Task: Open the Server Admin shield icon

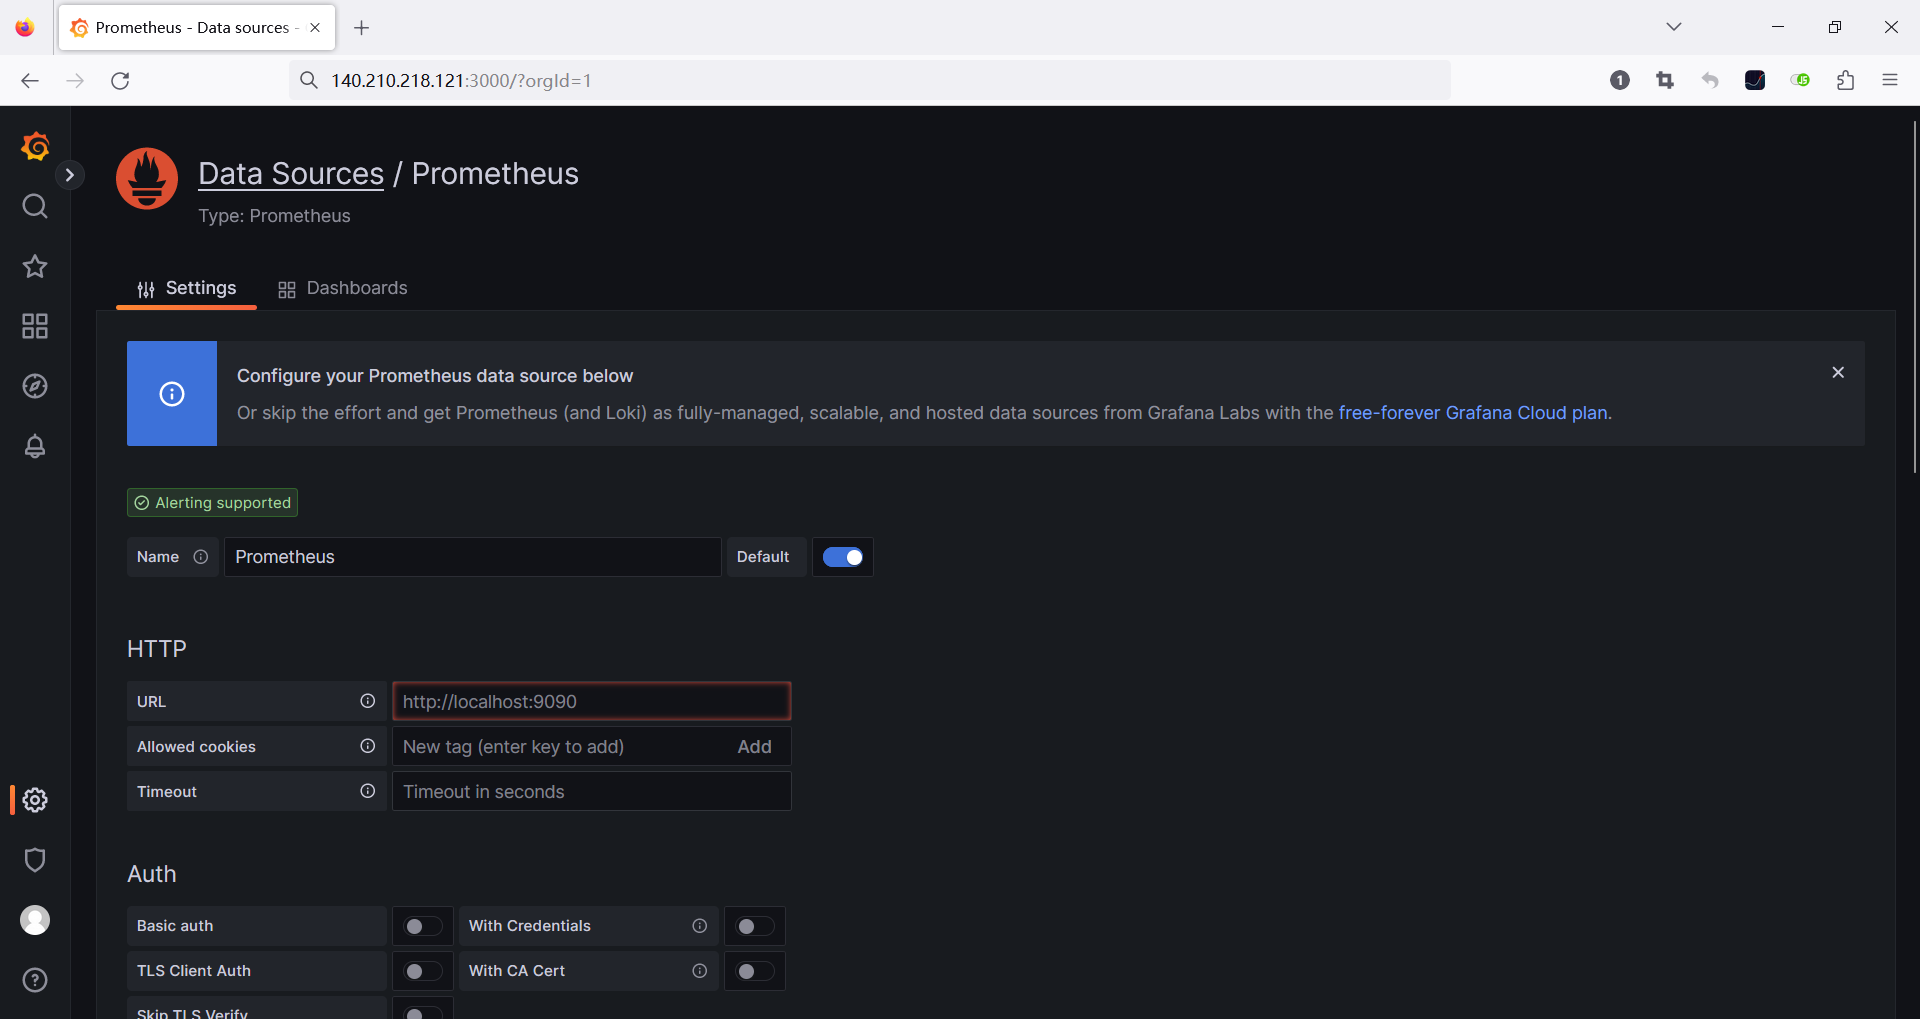Action: pos(35,860)
